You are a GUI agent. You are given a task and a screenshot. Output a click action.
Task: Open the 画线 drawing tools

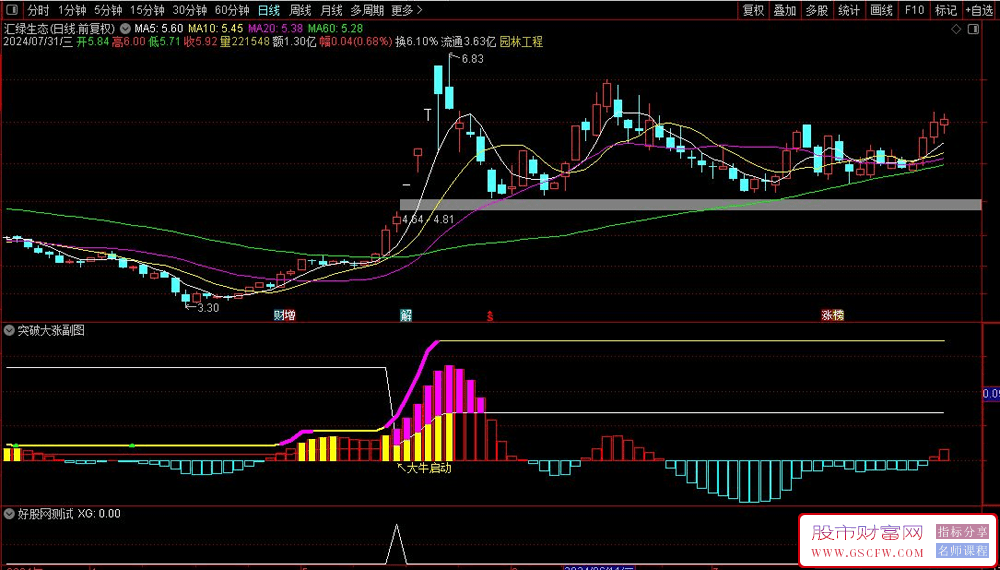(881, 11)
